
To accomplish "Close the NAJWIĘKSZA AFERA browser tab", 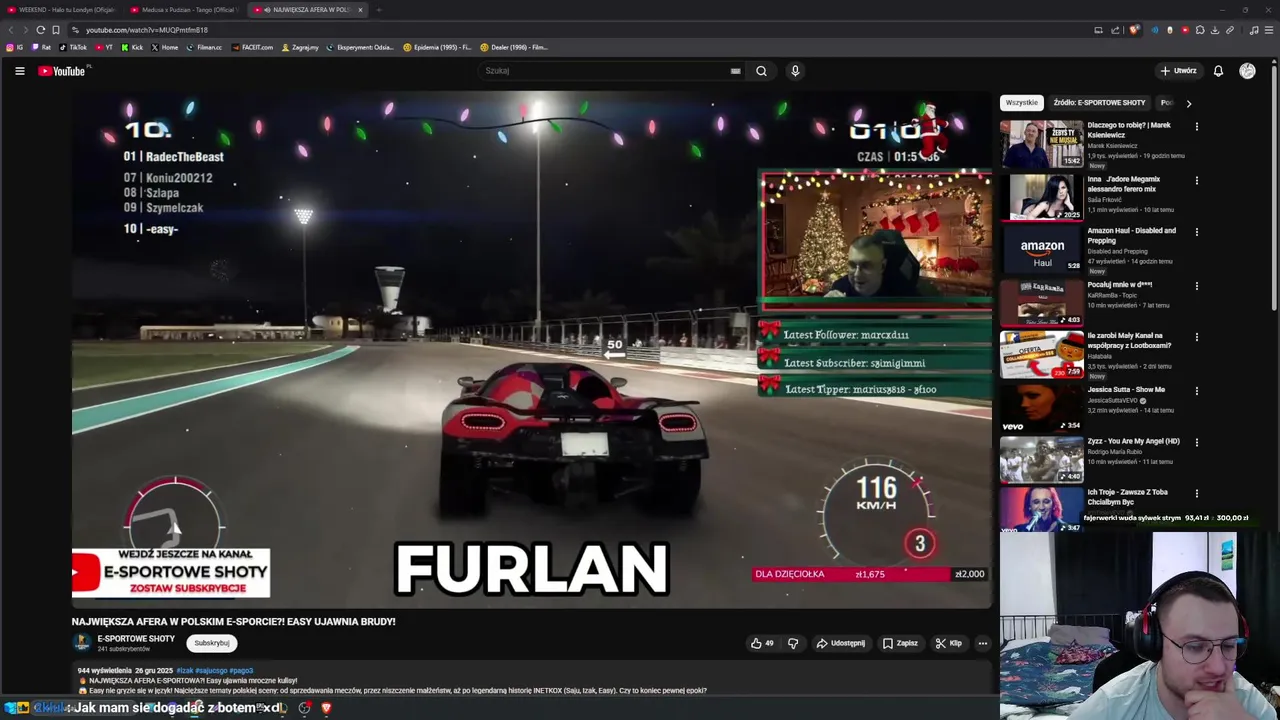I will [360, 10].
